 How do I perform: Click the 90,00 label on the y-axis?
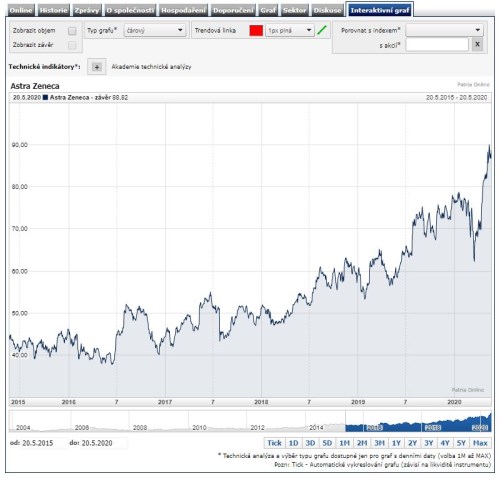tap(20, 145)
